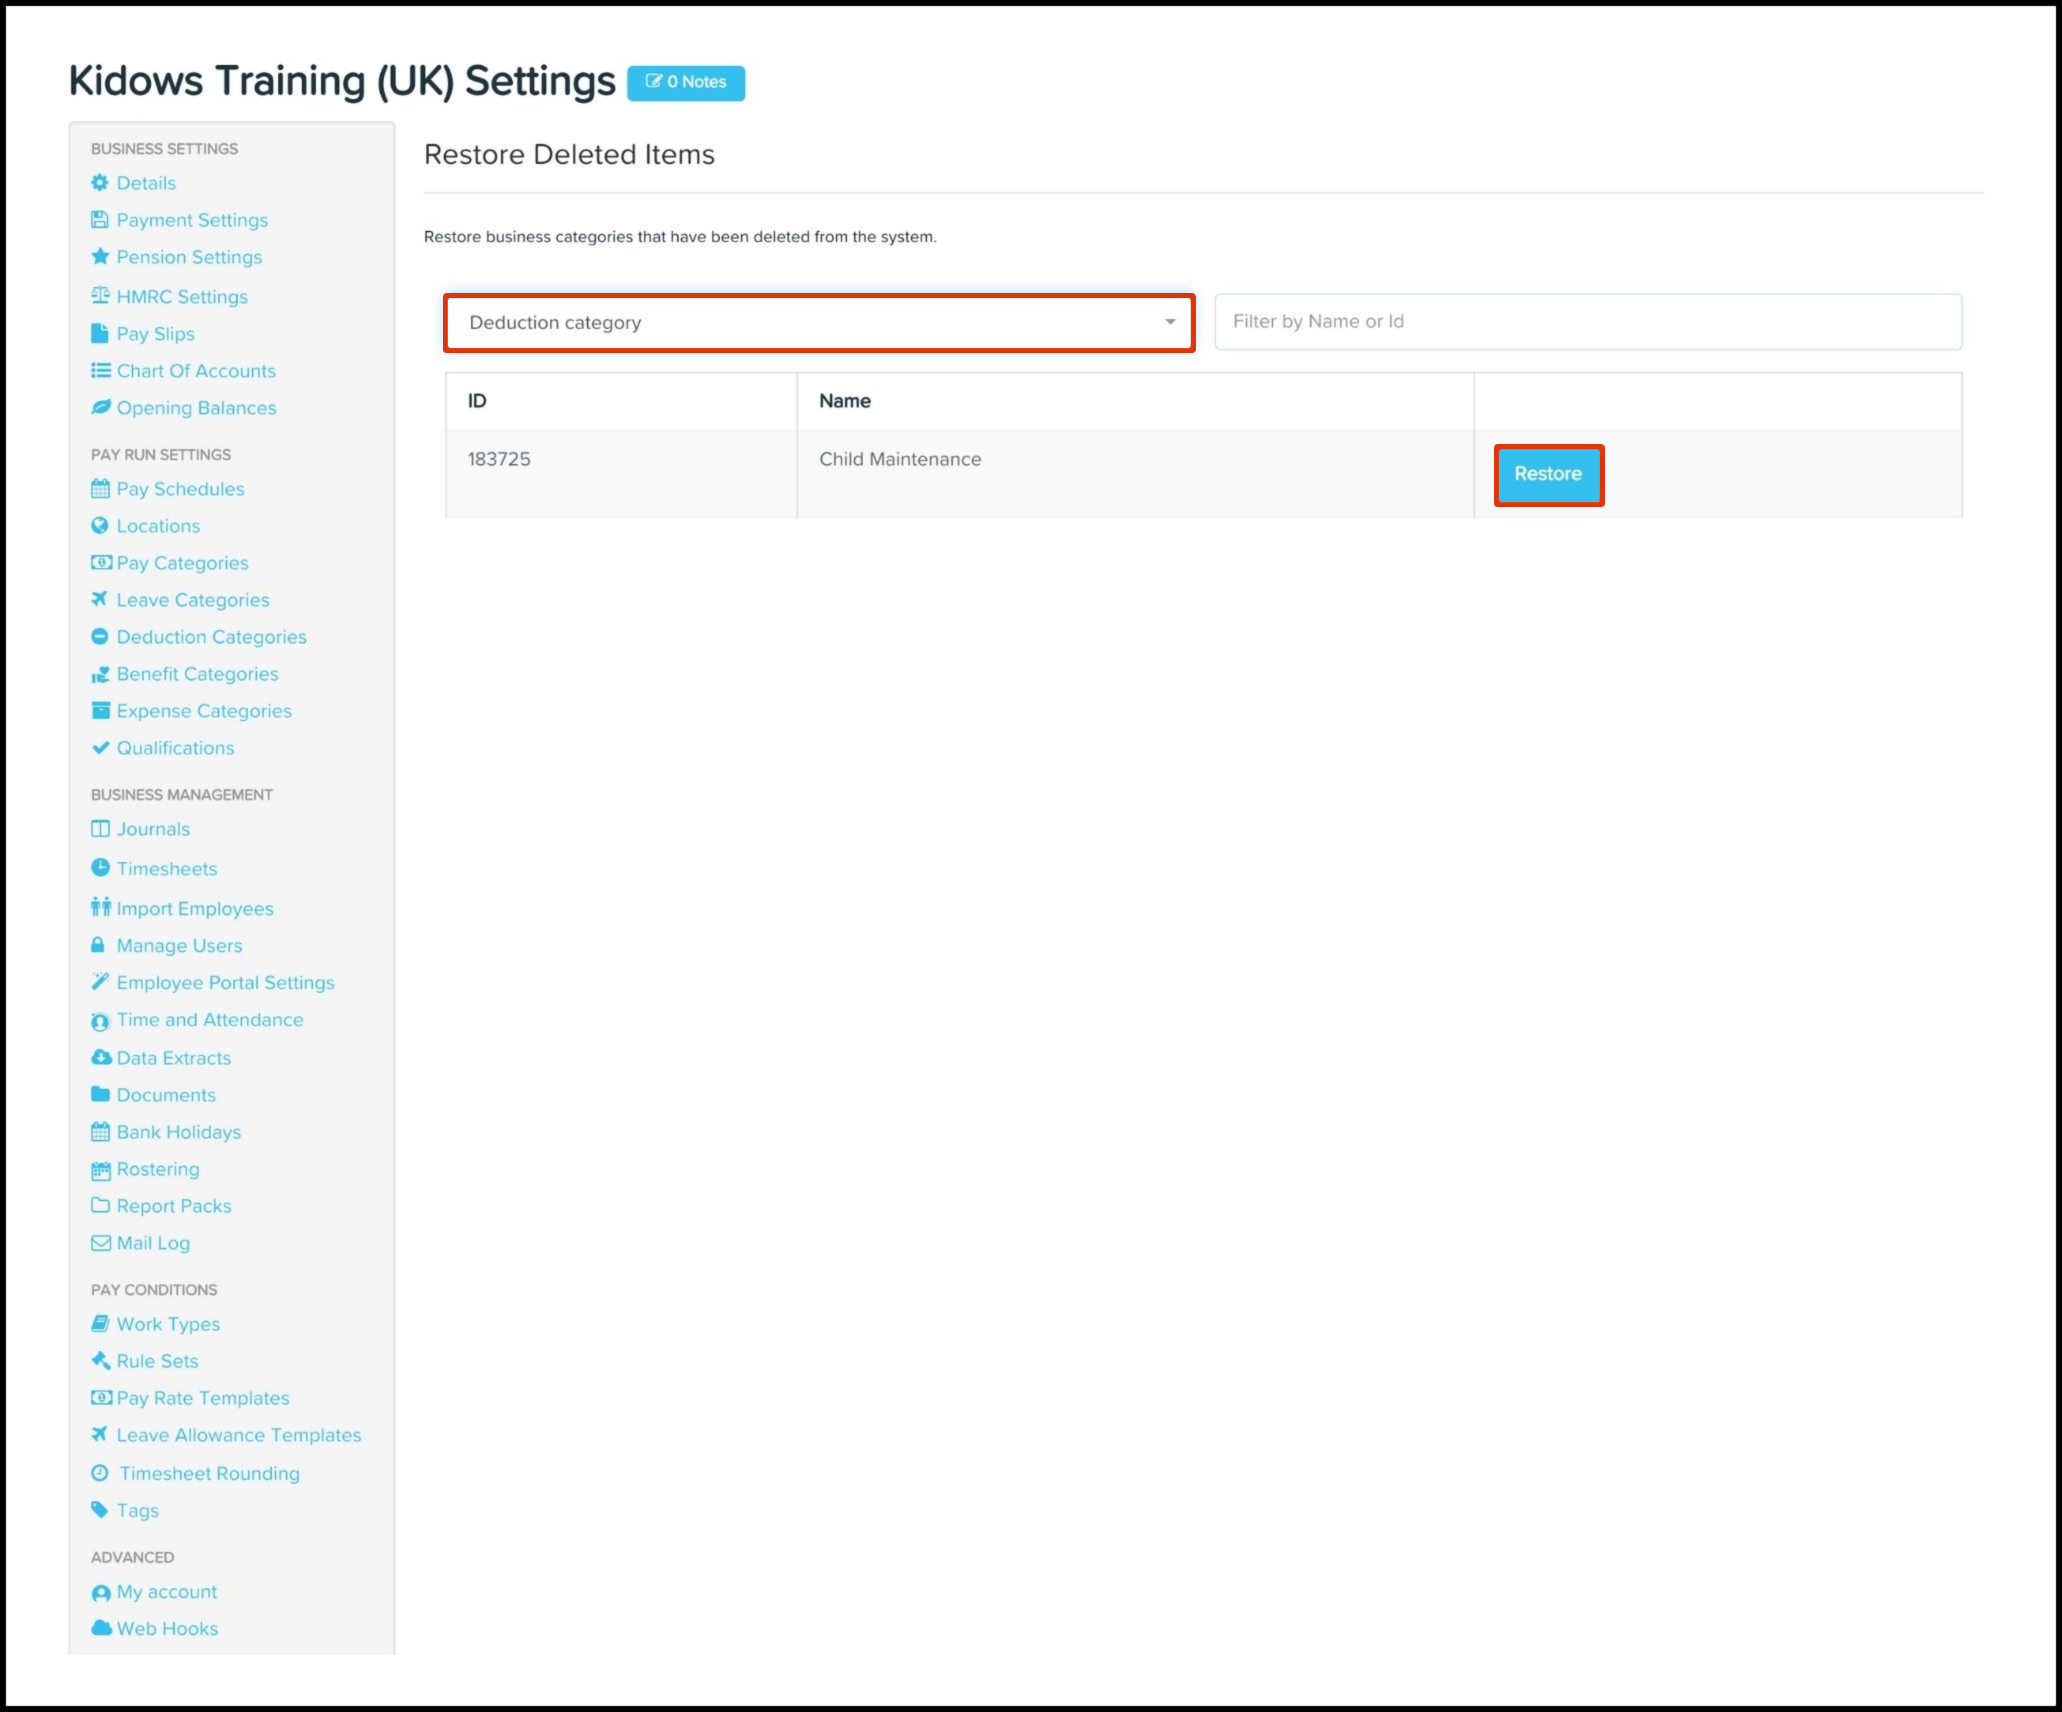Go to Bank Holidays page

(x=179, y=1132)
